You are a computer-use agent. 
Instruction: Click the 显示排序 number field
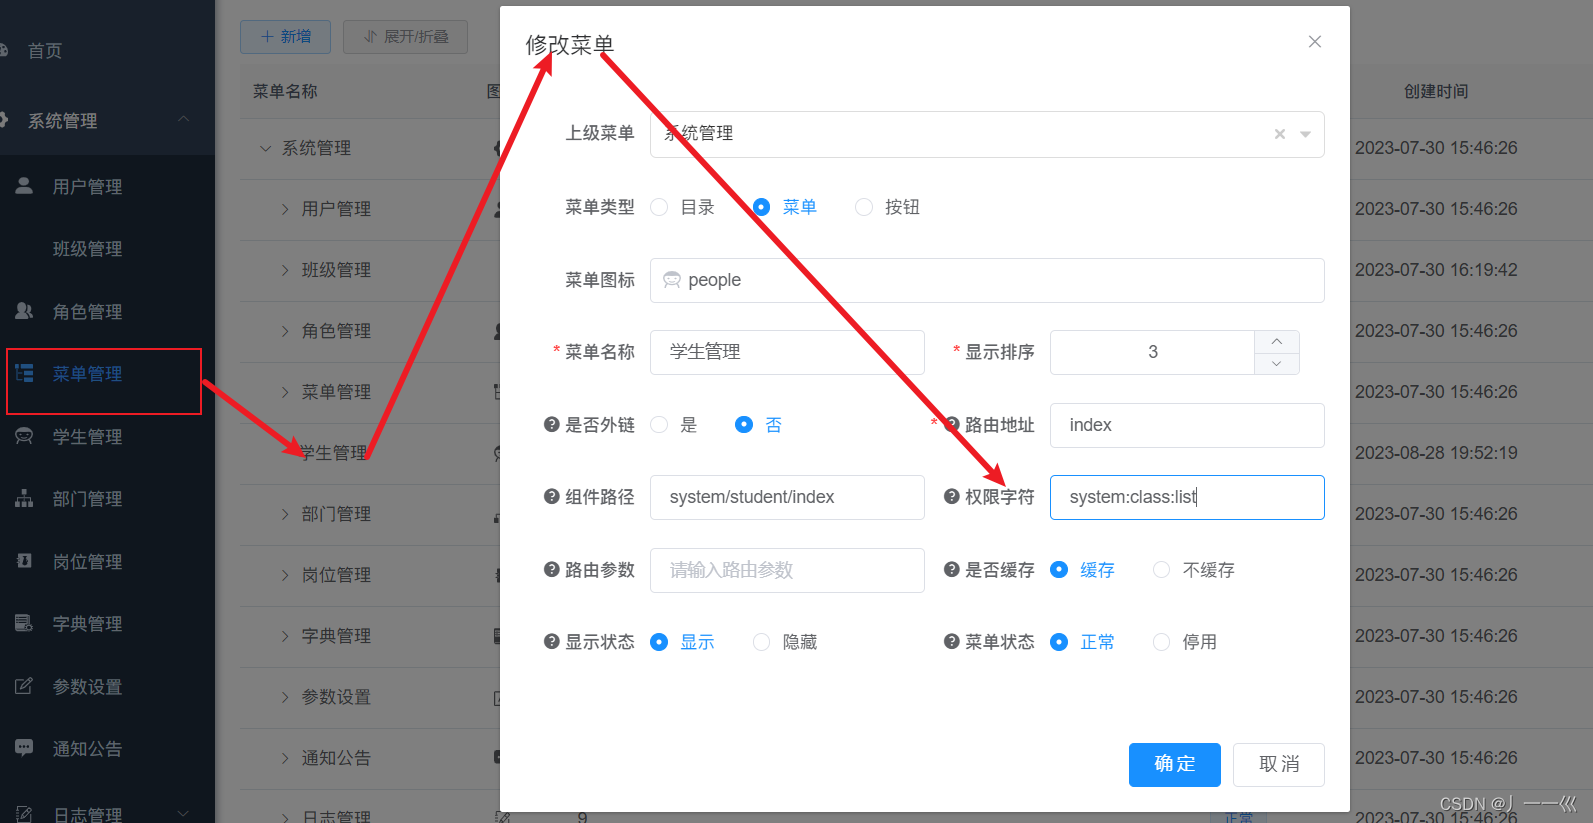(x=1153, y=352)
